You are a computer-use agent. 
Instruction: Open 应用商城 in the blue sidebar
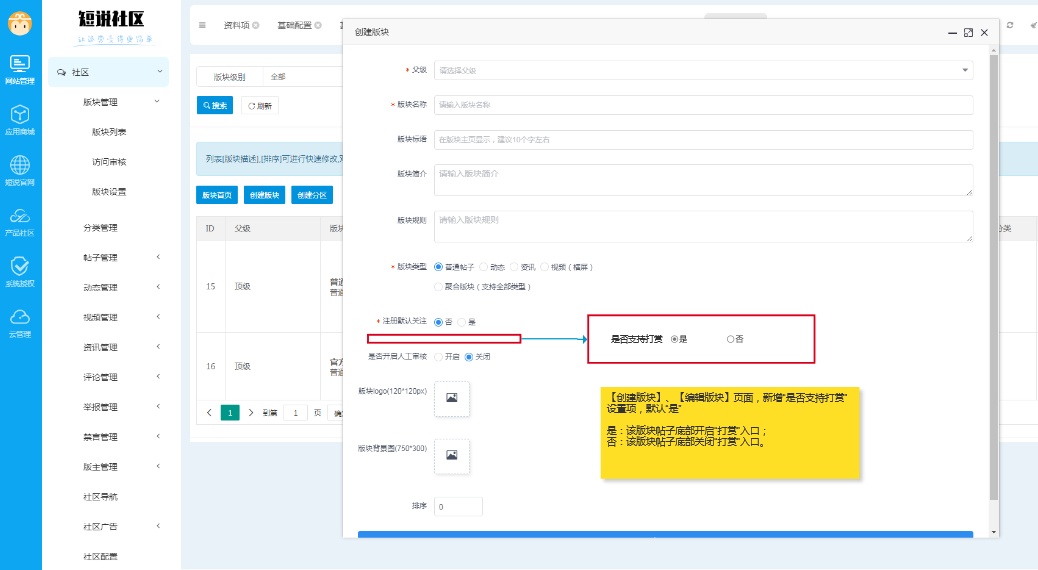pos(20,120)
